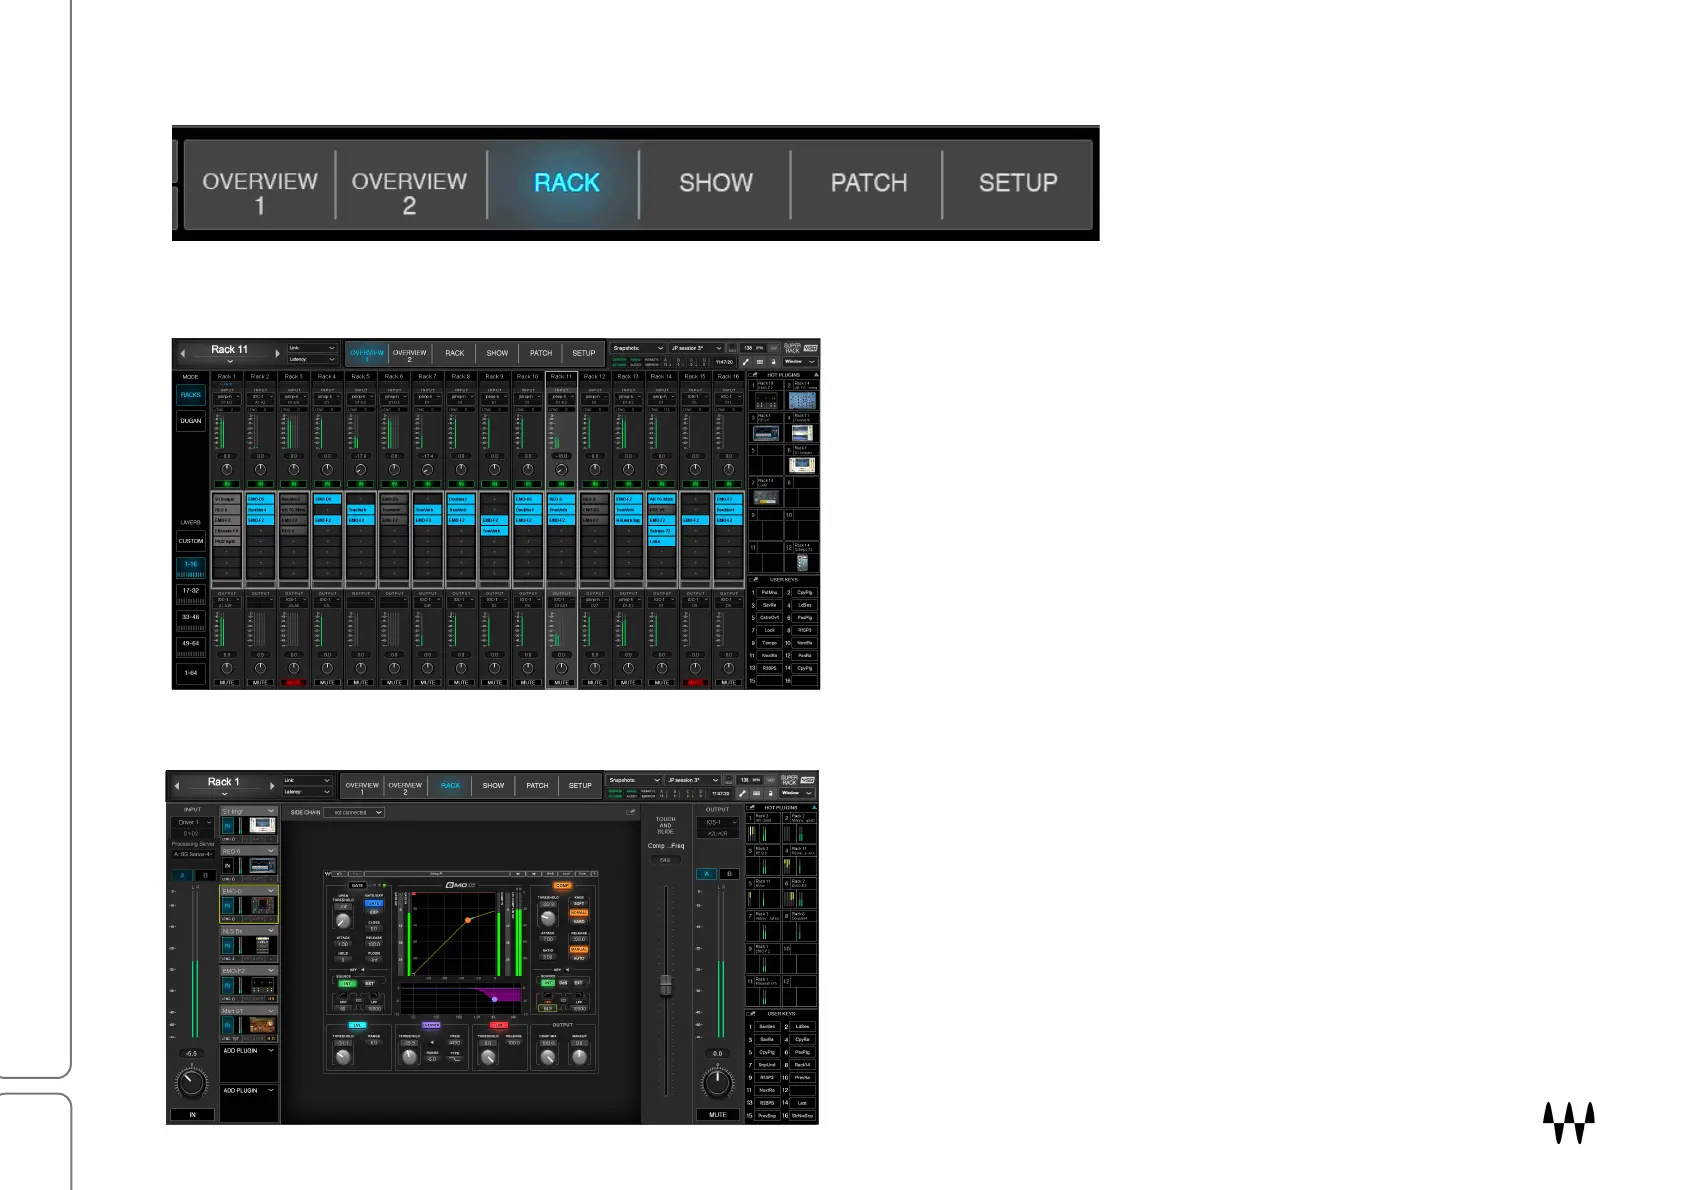Image resolution: width=1682 pixels, height=1190 pixels.
Task: Open the first ADD PLUGIN slot dropdown
Action: (x=248, y=1051)
